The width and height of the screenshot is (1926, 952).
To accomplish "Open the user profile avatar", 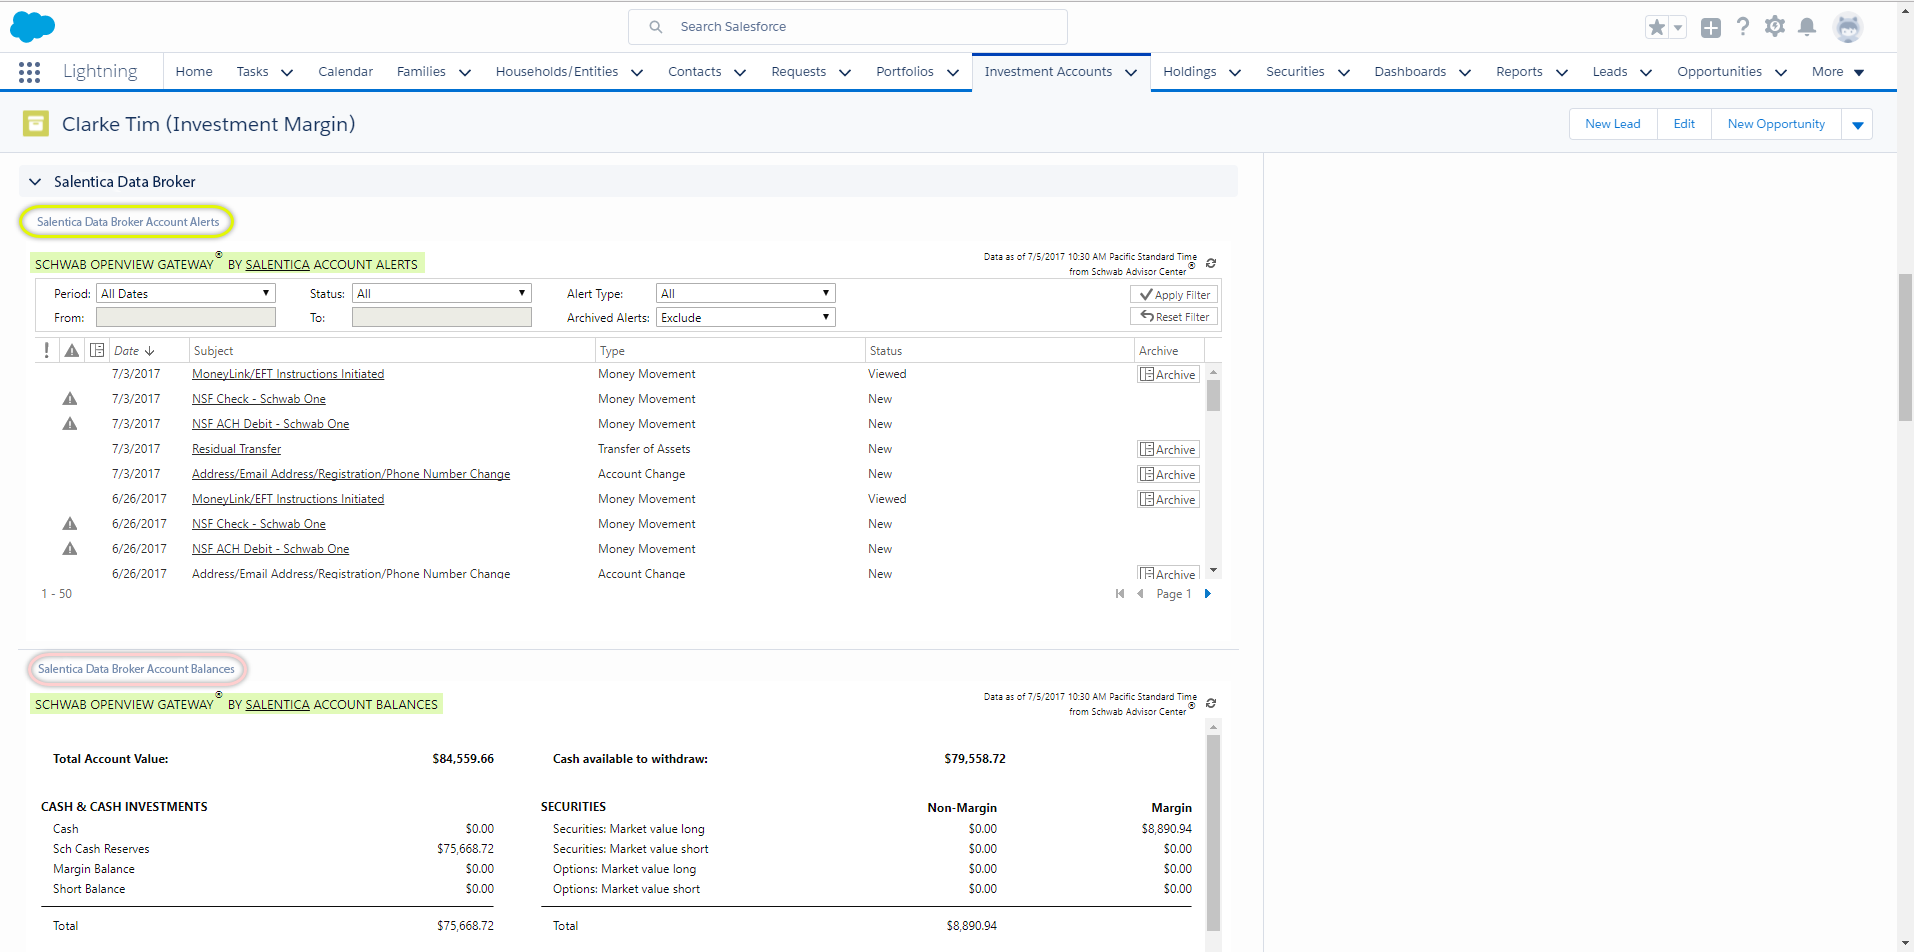I will 1848,27.
